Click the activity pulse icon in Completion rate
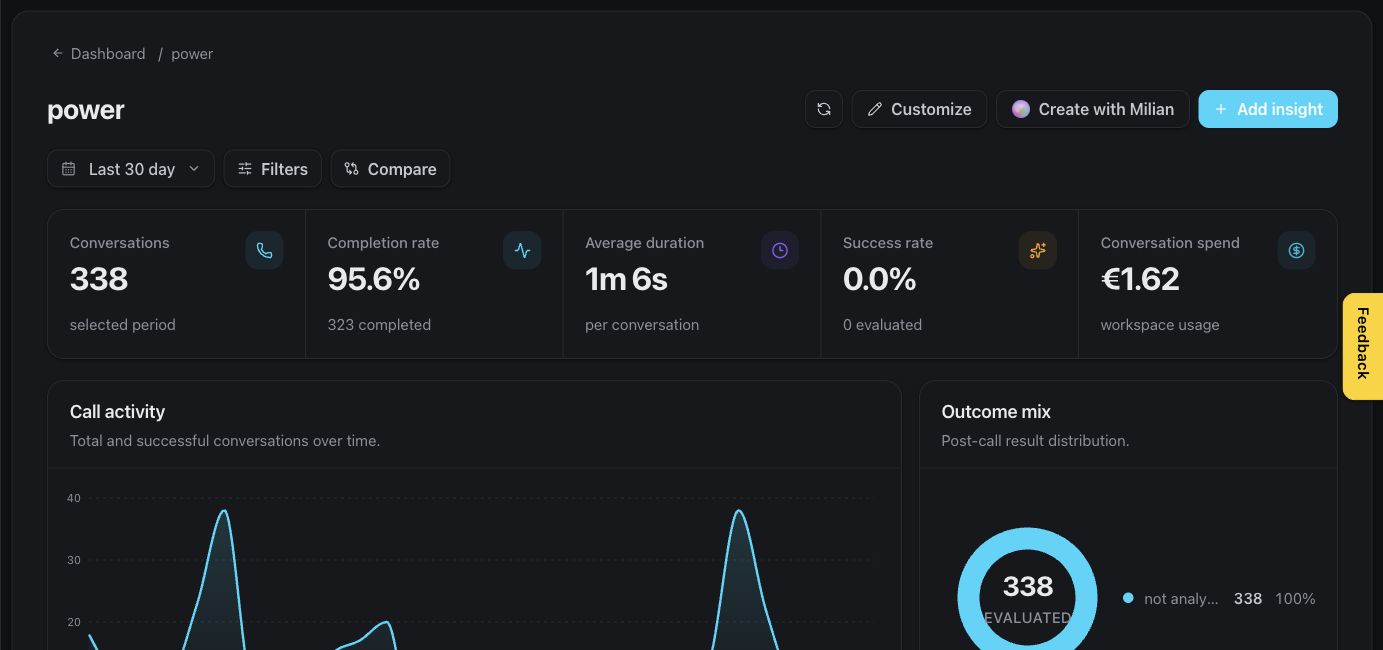This screenshot has width=1383, height=650. click(x=522, y=250)
